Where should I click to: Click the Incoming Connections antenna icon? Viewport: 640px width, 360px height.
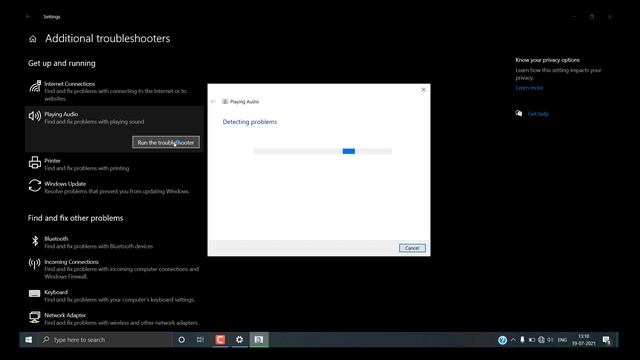tap(35, 264)
